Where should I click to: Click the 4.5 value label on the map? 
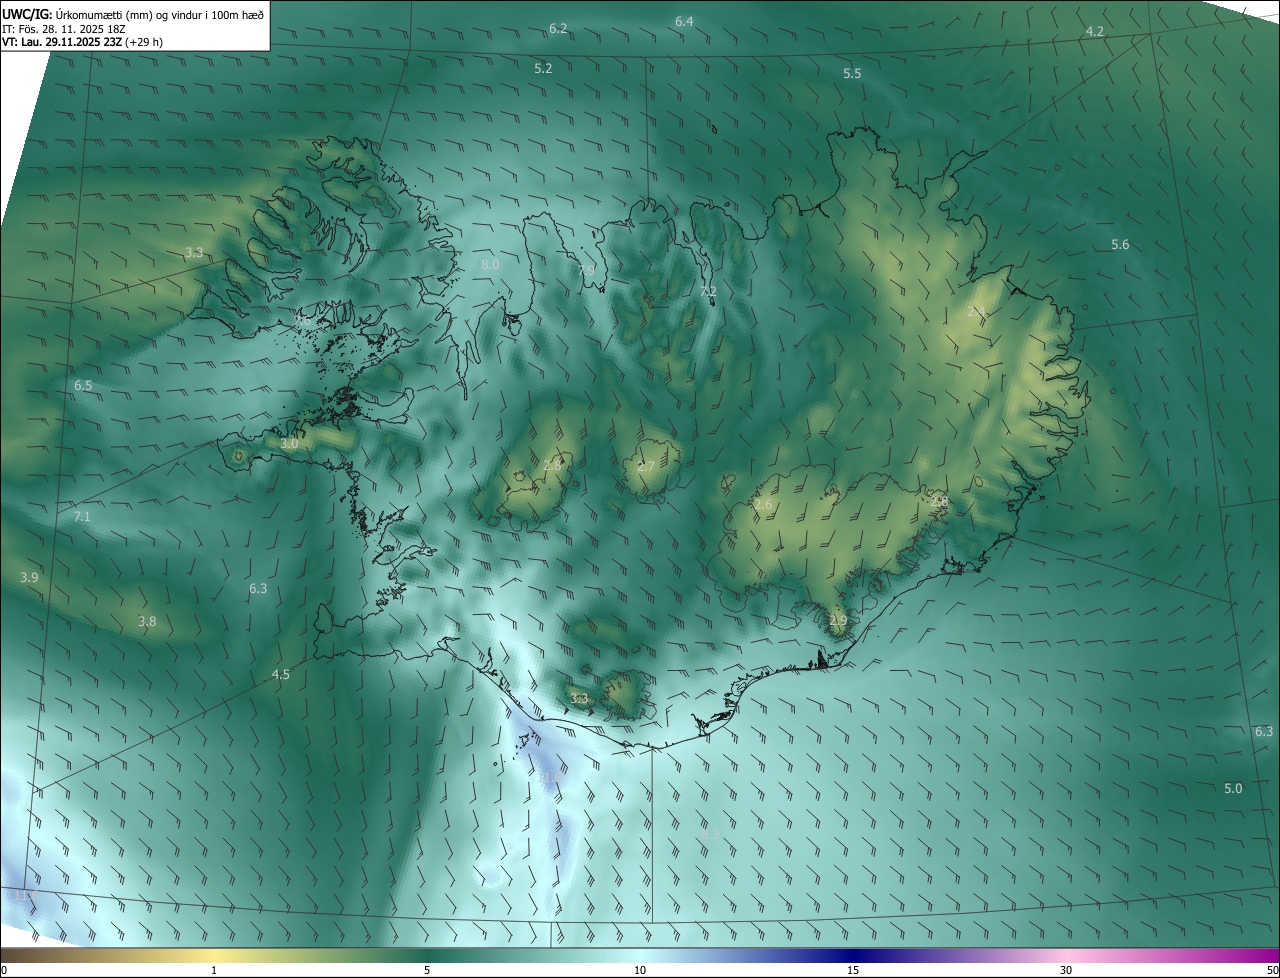pos(281,675)
